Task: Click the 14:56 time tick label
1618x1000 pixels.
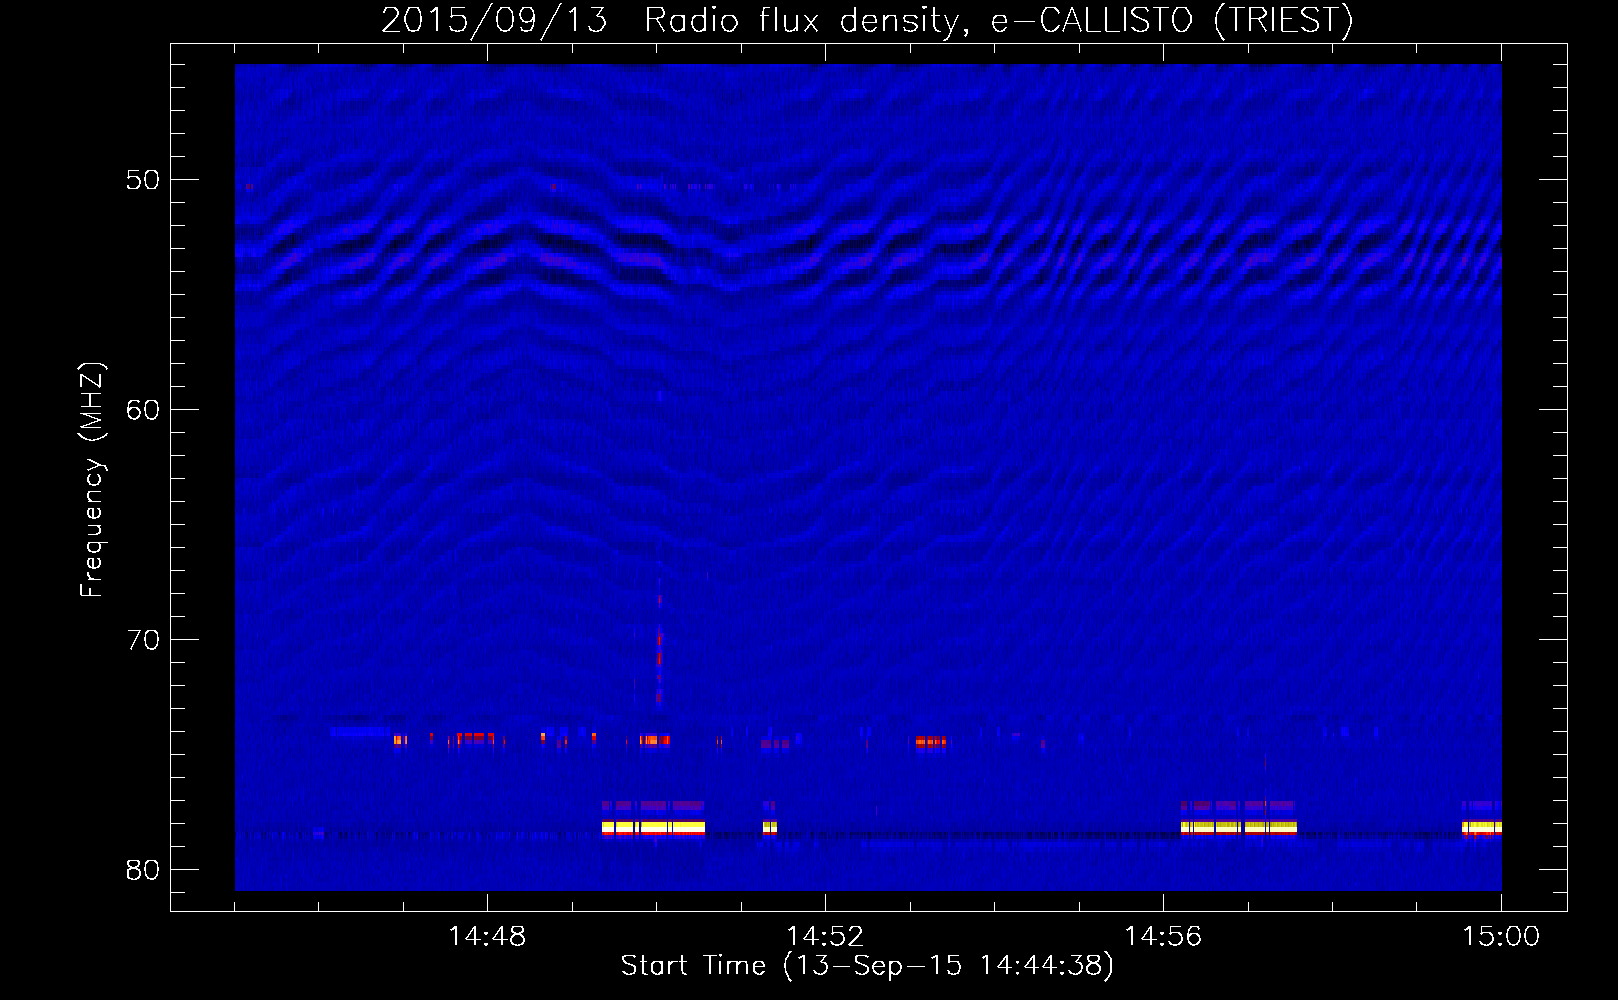Action: pyautogui.click(x=1163, y=937)
